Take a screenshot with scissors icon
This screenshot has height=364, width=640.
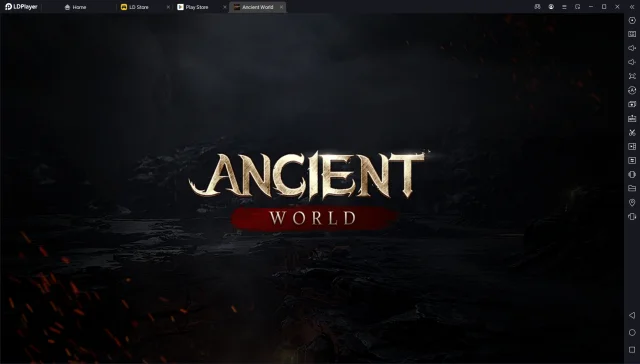(x=632, y=133)
